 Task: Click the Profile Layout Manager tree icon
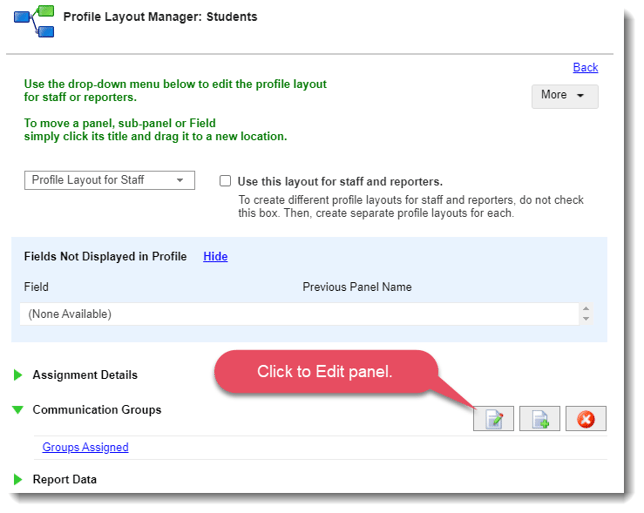point(33,20)
